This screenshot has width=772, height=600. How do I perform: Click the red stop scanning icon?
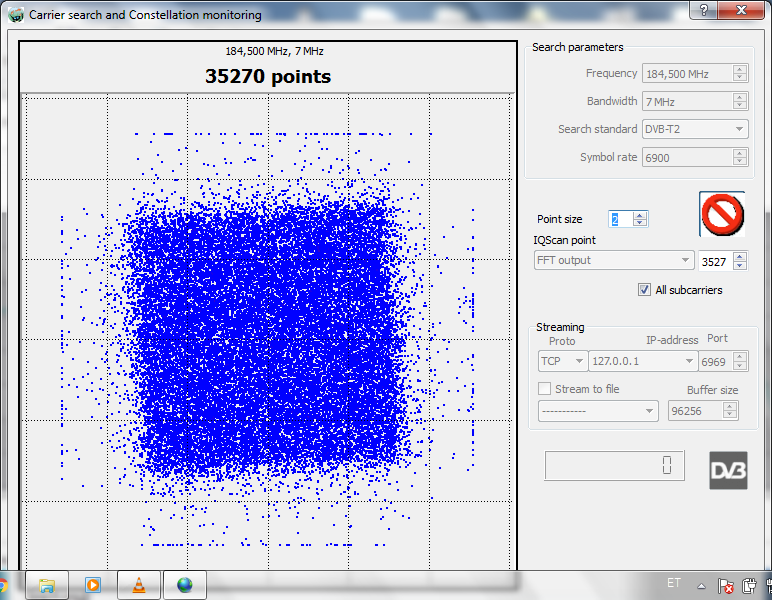[x=721, y=213]
